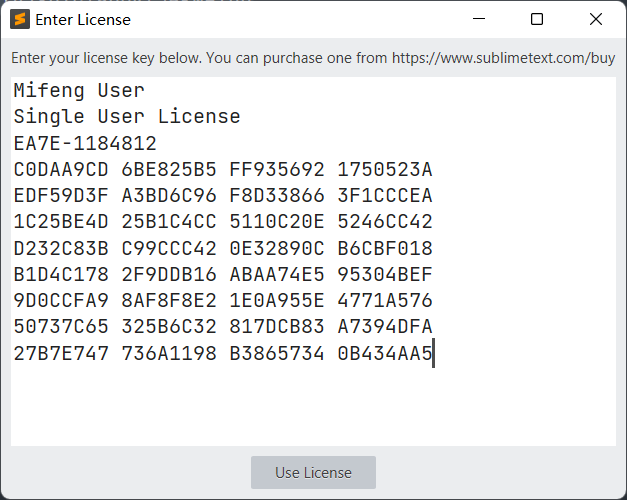Click the 3F1CCCEA key block

(385, 195)
